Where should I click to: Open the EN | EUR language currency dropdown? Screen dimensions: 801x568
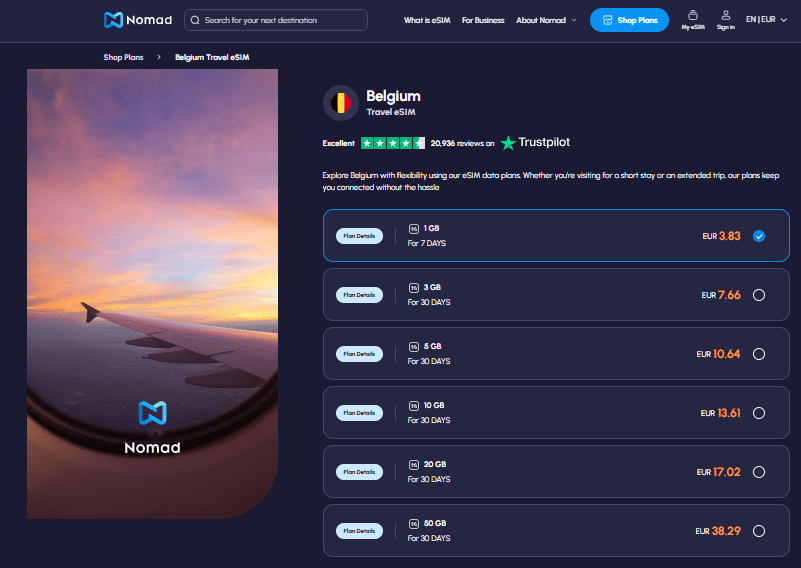tap(764, 20)
